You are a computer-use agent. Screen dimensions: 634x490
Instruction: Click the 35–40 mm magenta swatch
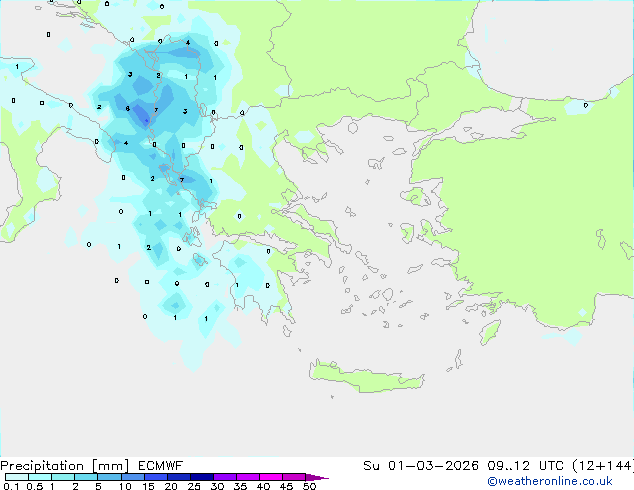point(247,477)
